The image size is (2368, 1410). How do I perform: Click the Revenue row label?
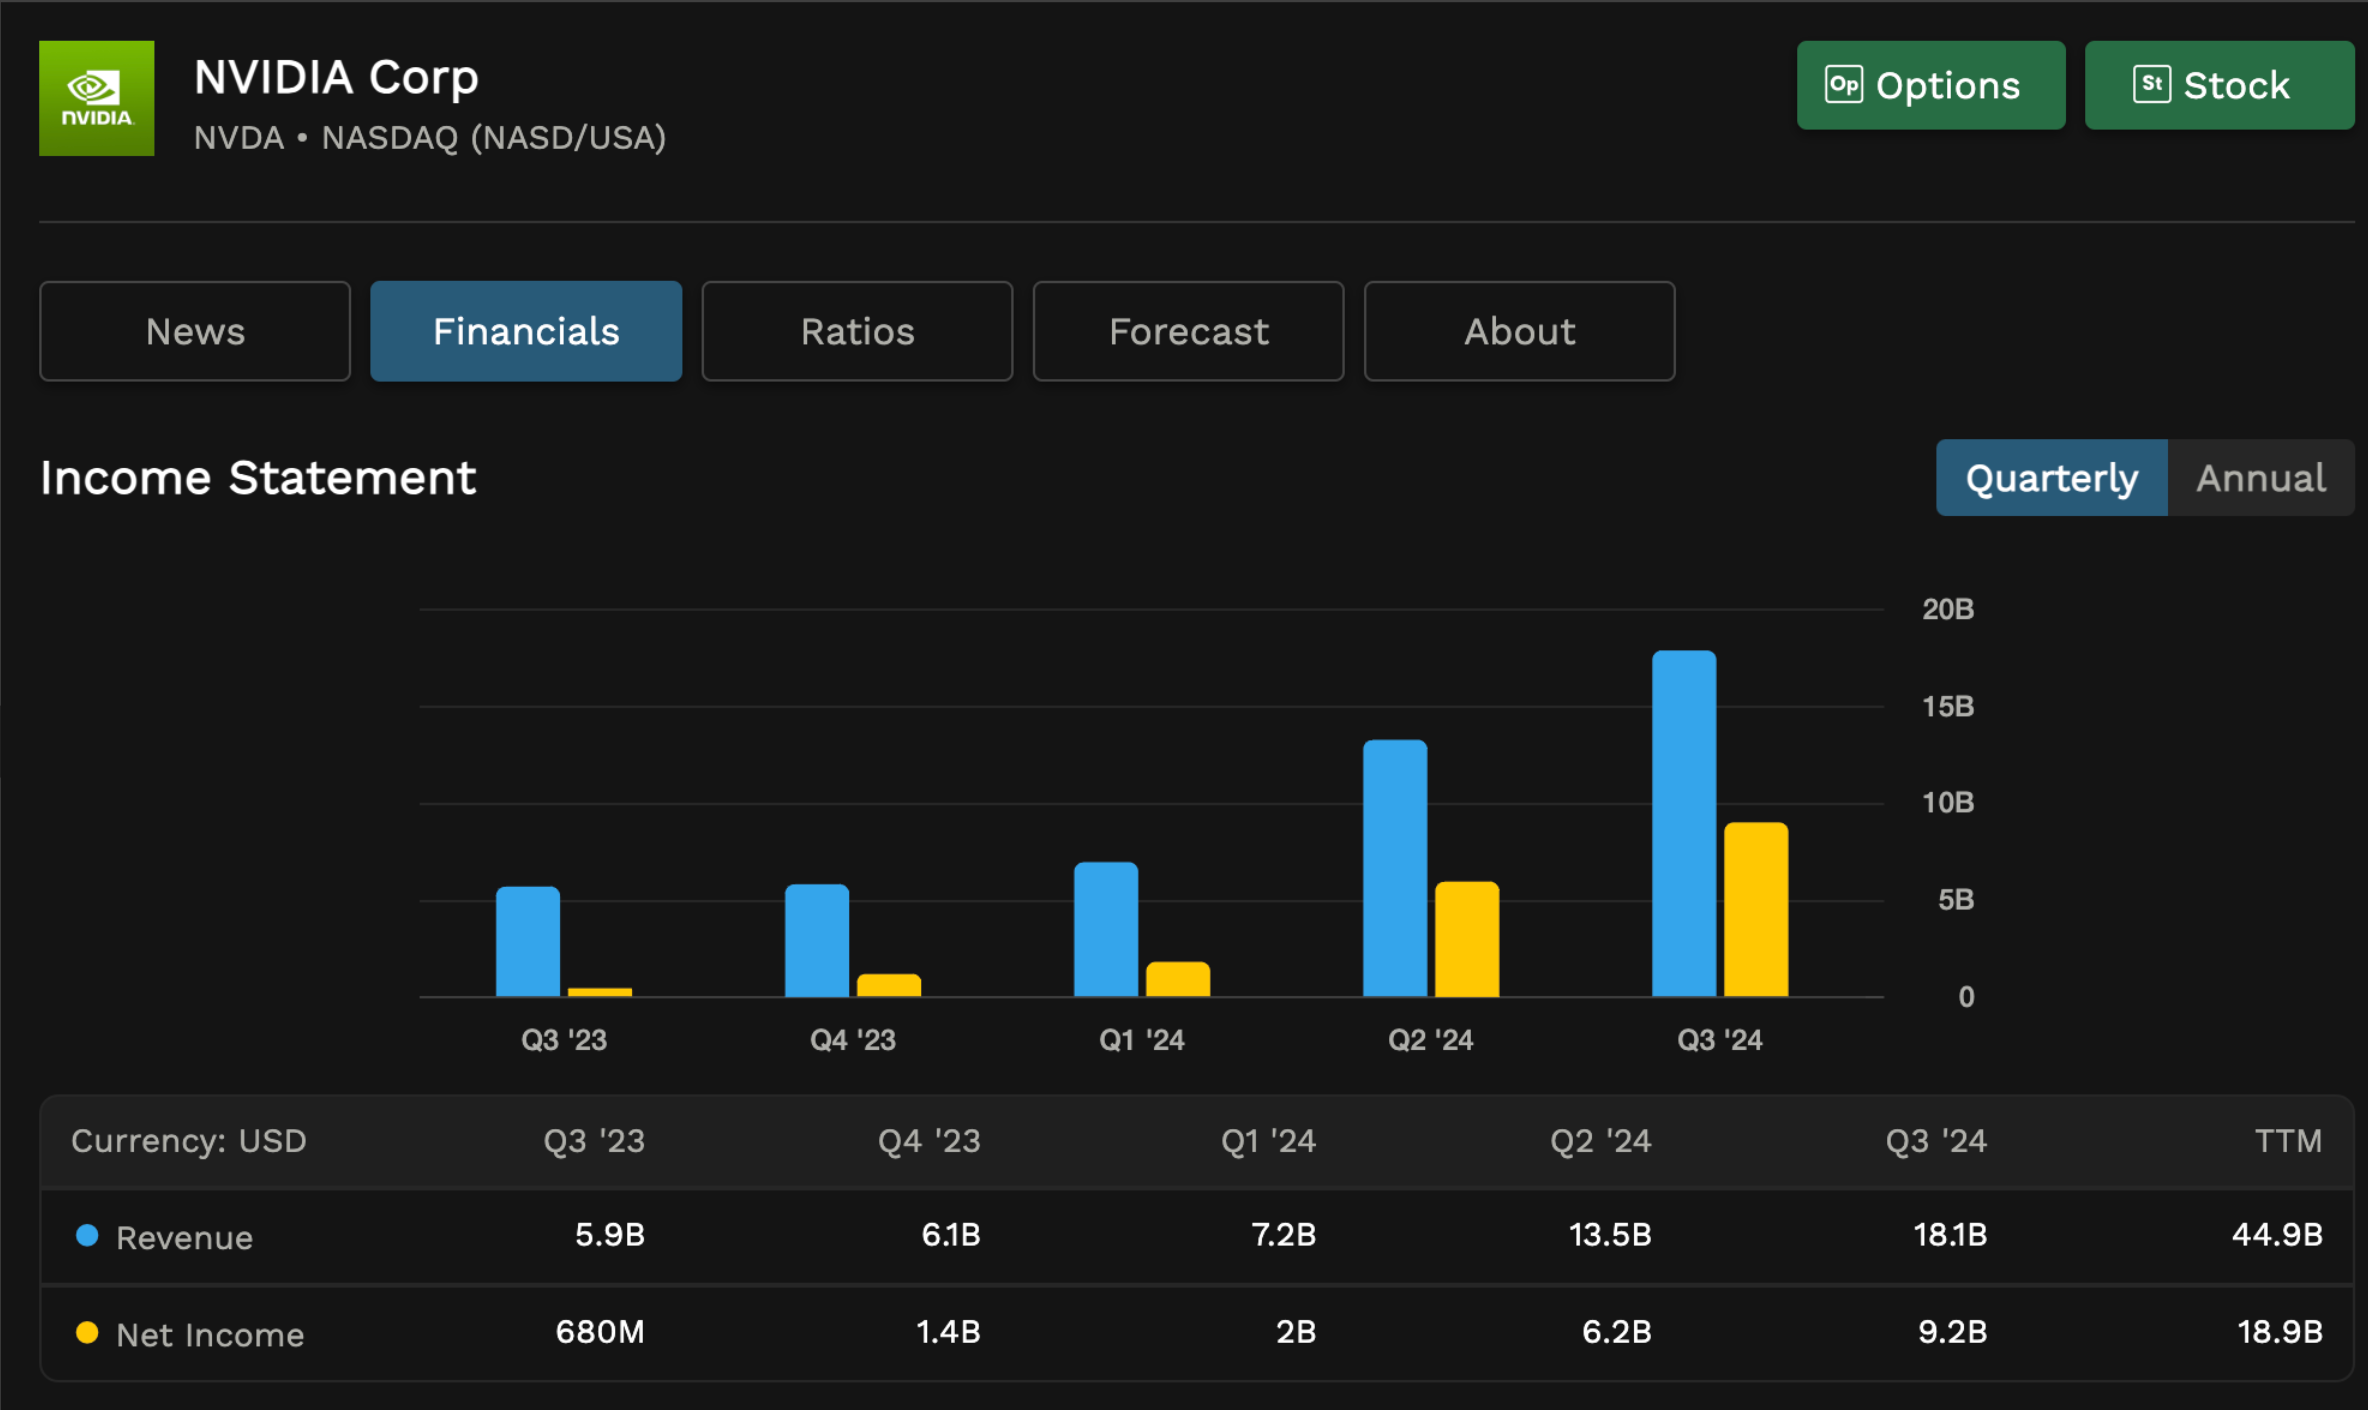pos(184,1238)
